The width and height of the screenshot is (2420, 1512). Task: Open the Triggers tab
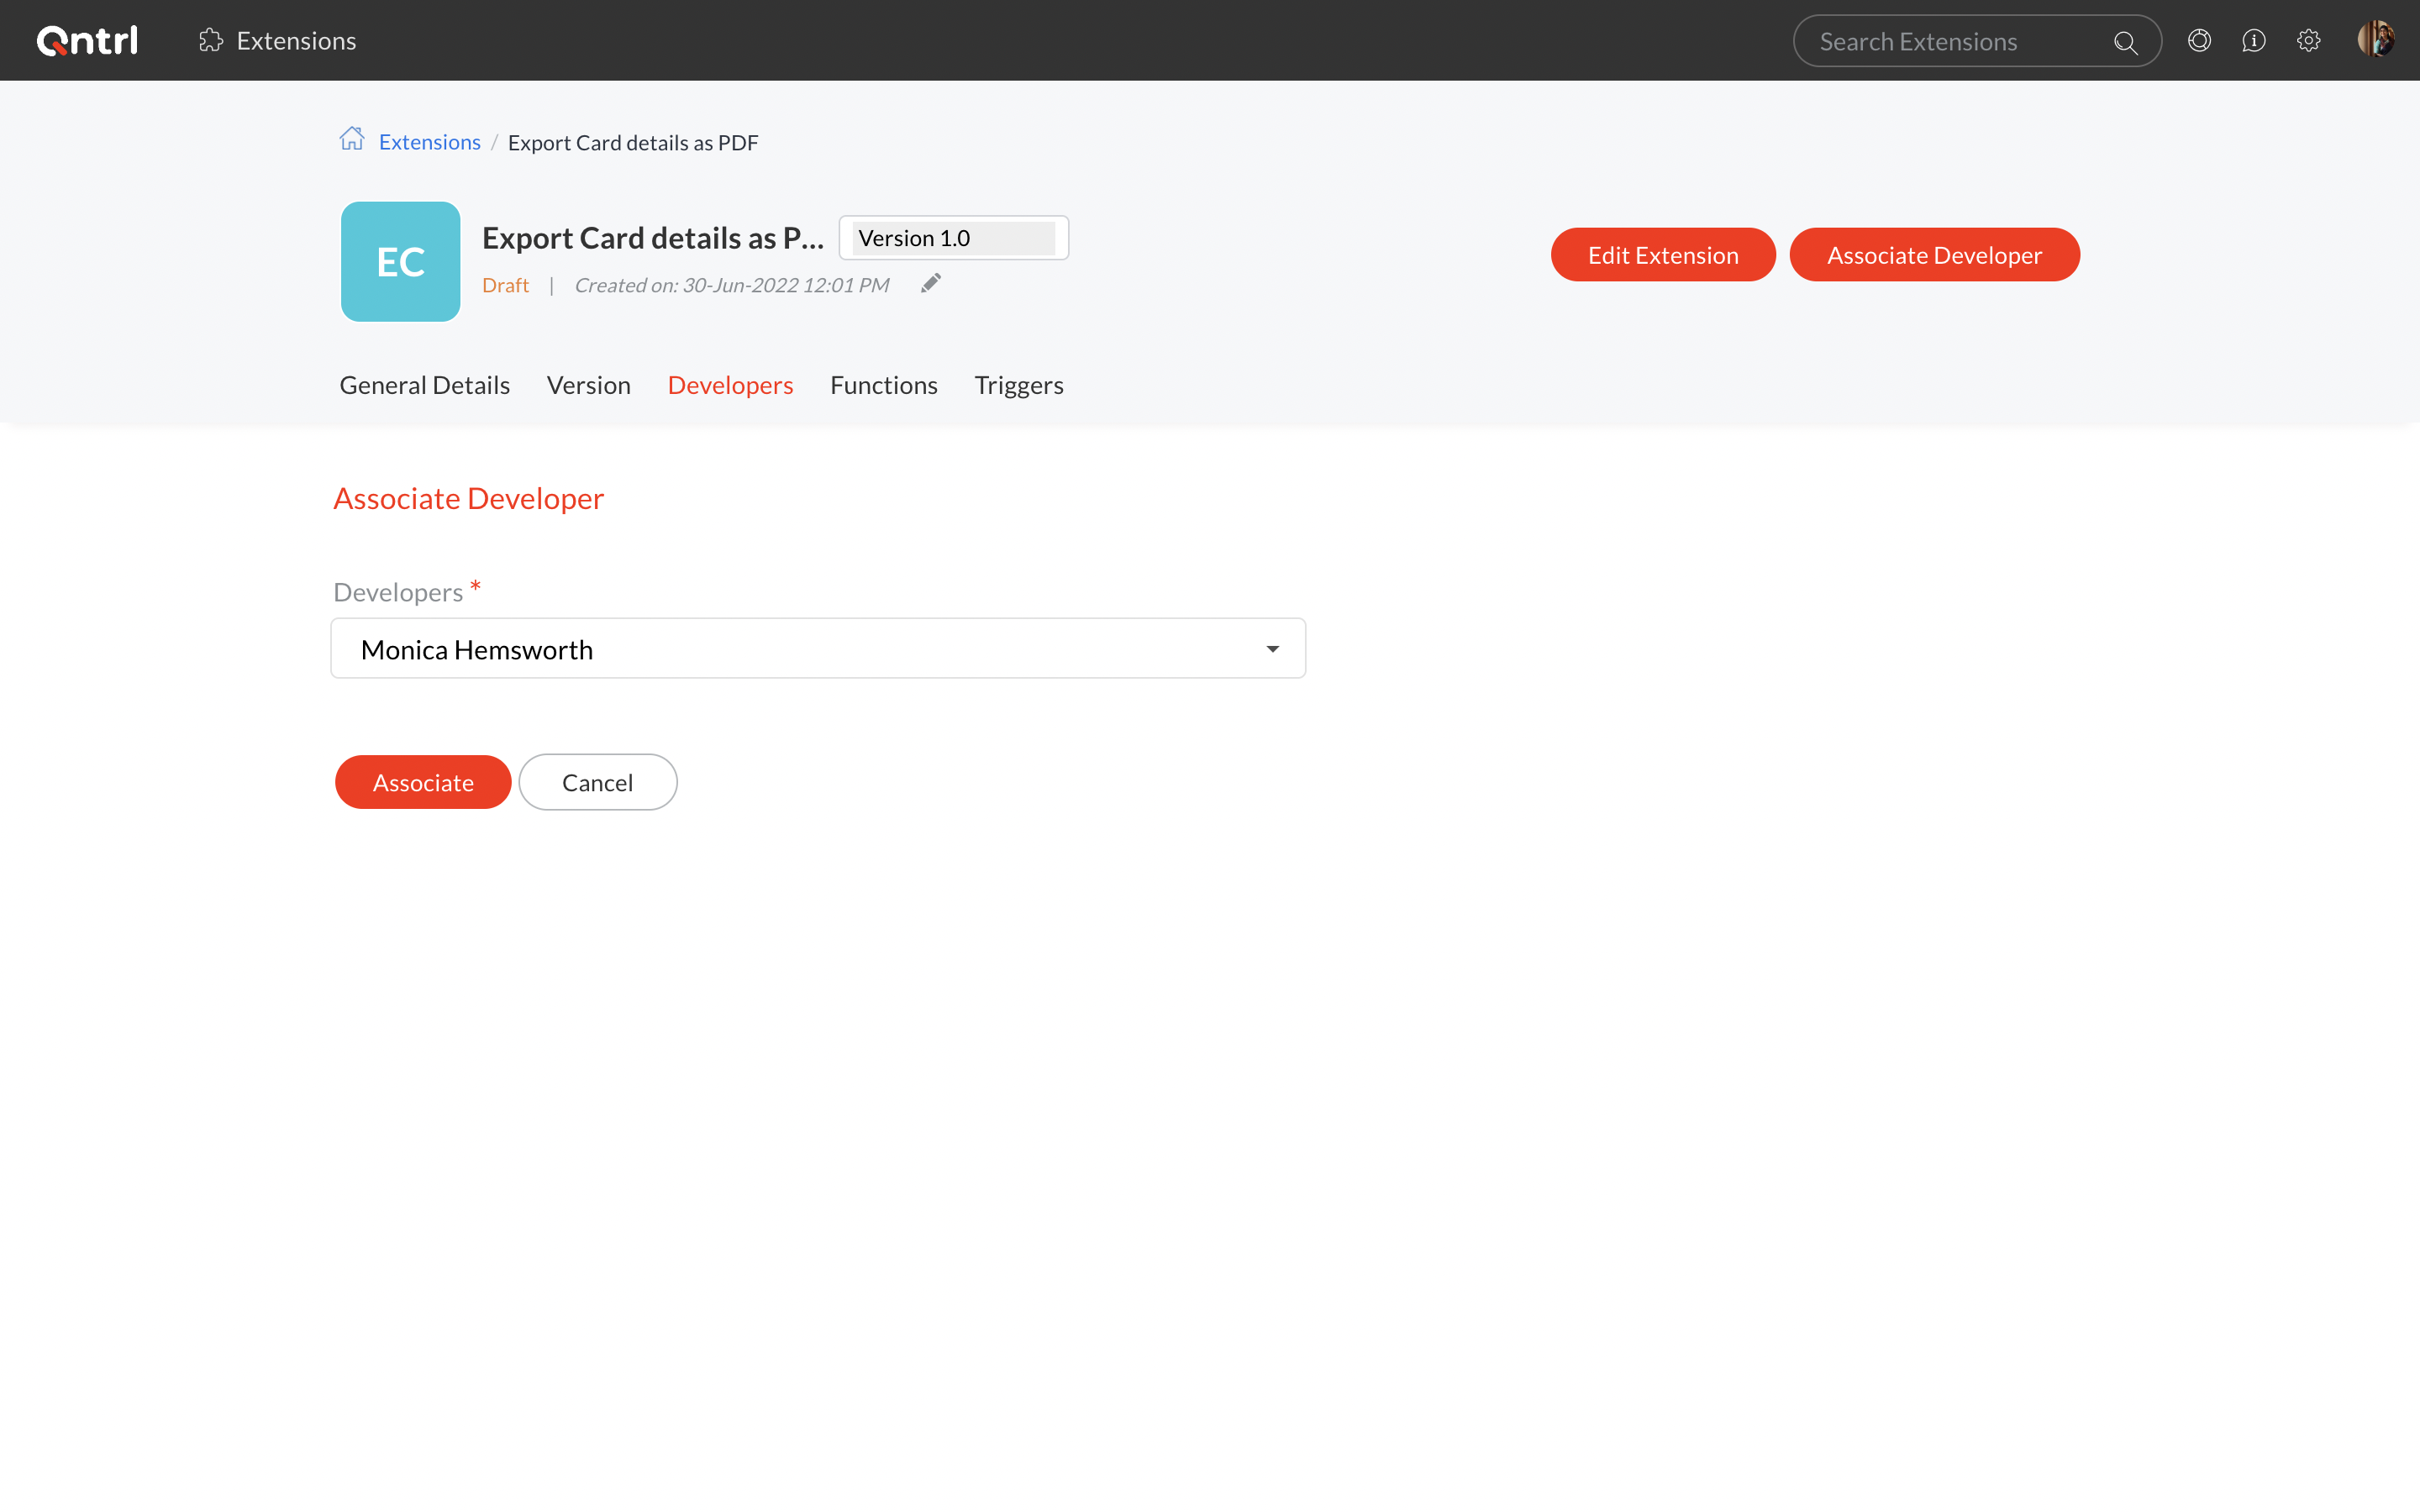click(x=1018, y=385)
